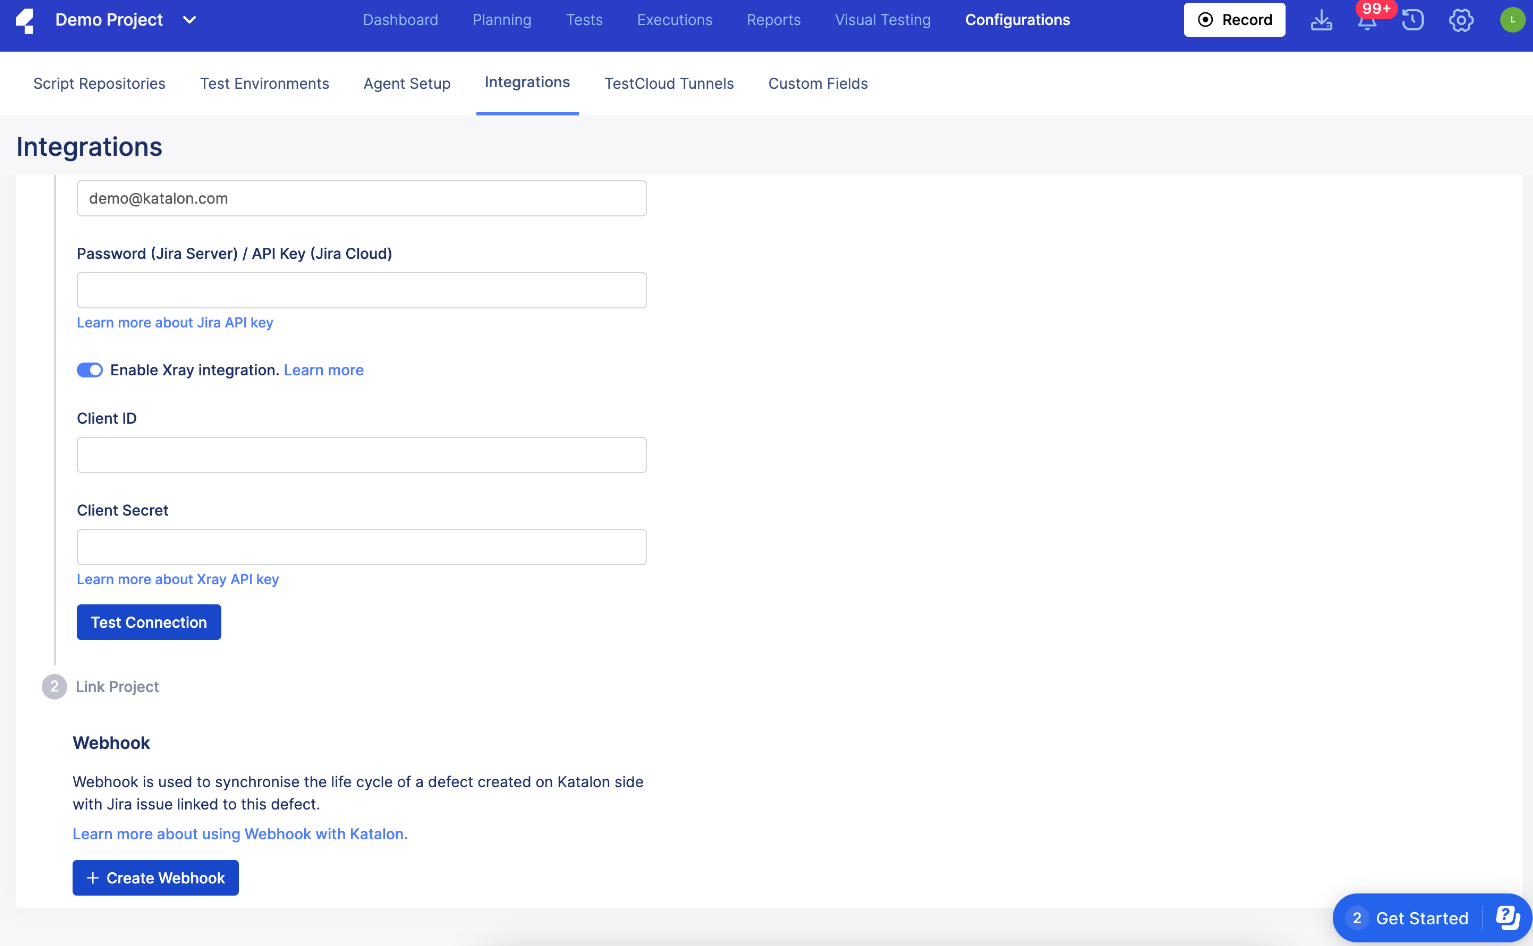Click the Katalon logo icon

click(25, 20)
